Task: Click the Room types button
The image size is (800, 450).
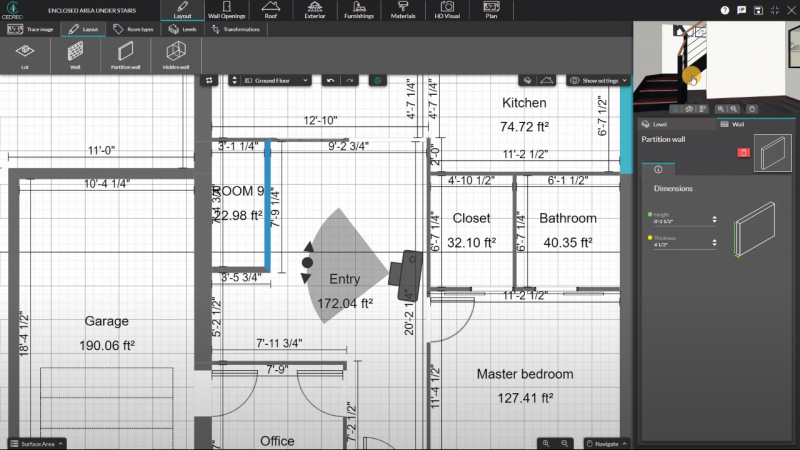Action: point(133,30)
